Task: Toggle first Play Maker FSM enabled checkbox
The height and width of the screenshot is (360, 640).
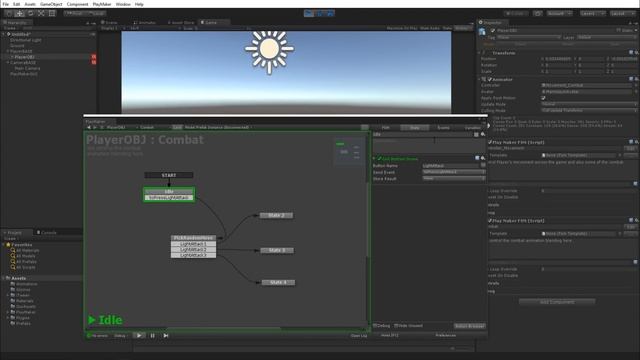Action: pos(490,142)
